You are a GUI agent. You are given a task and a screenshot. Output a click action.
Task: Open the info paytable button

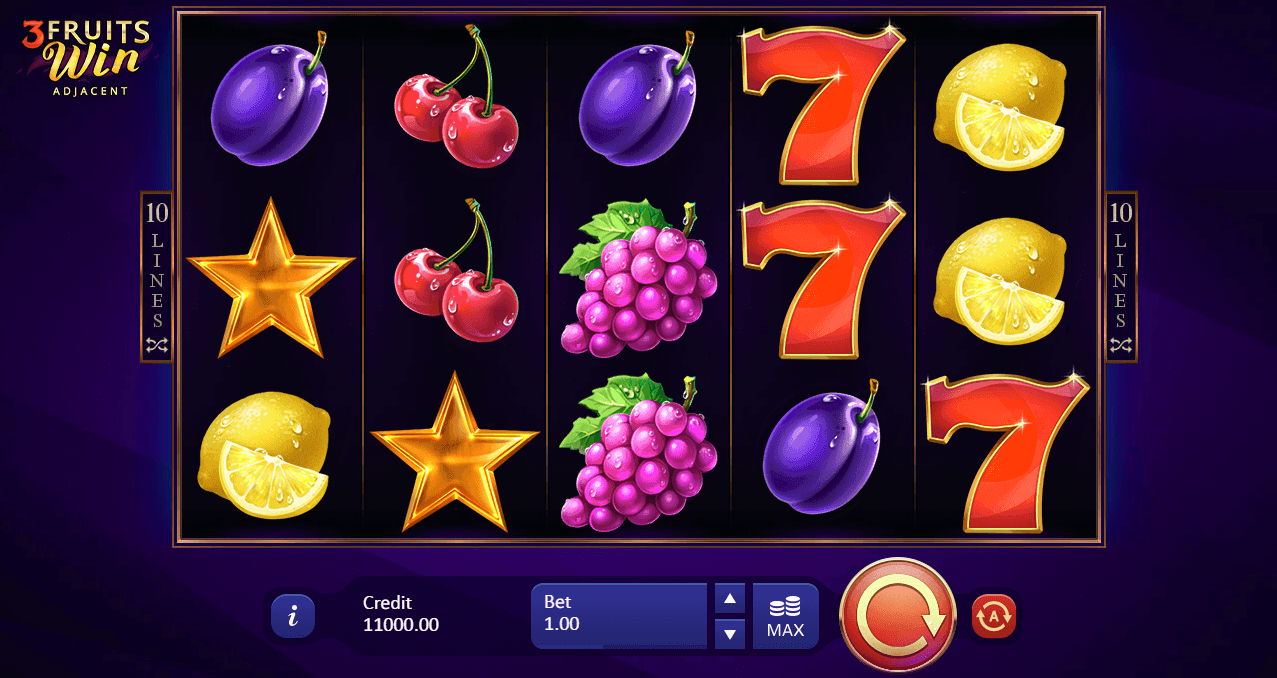click(293, 616)
